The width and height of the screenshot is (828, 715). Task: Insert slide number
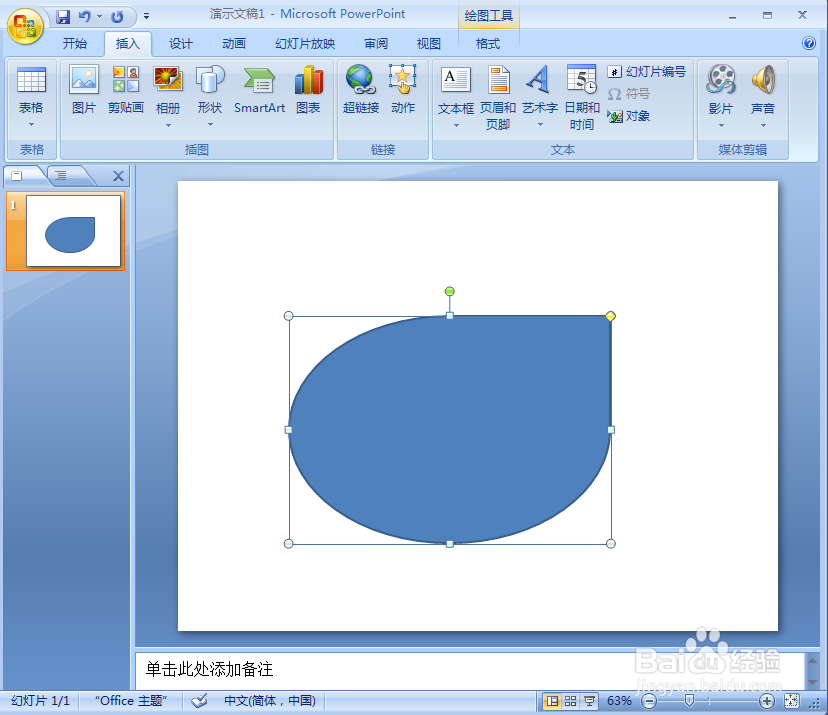pos(647,71)
